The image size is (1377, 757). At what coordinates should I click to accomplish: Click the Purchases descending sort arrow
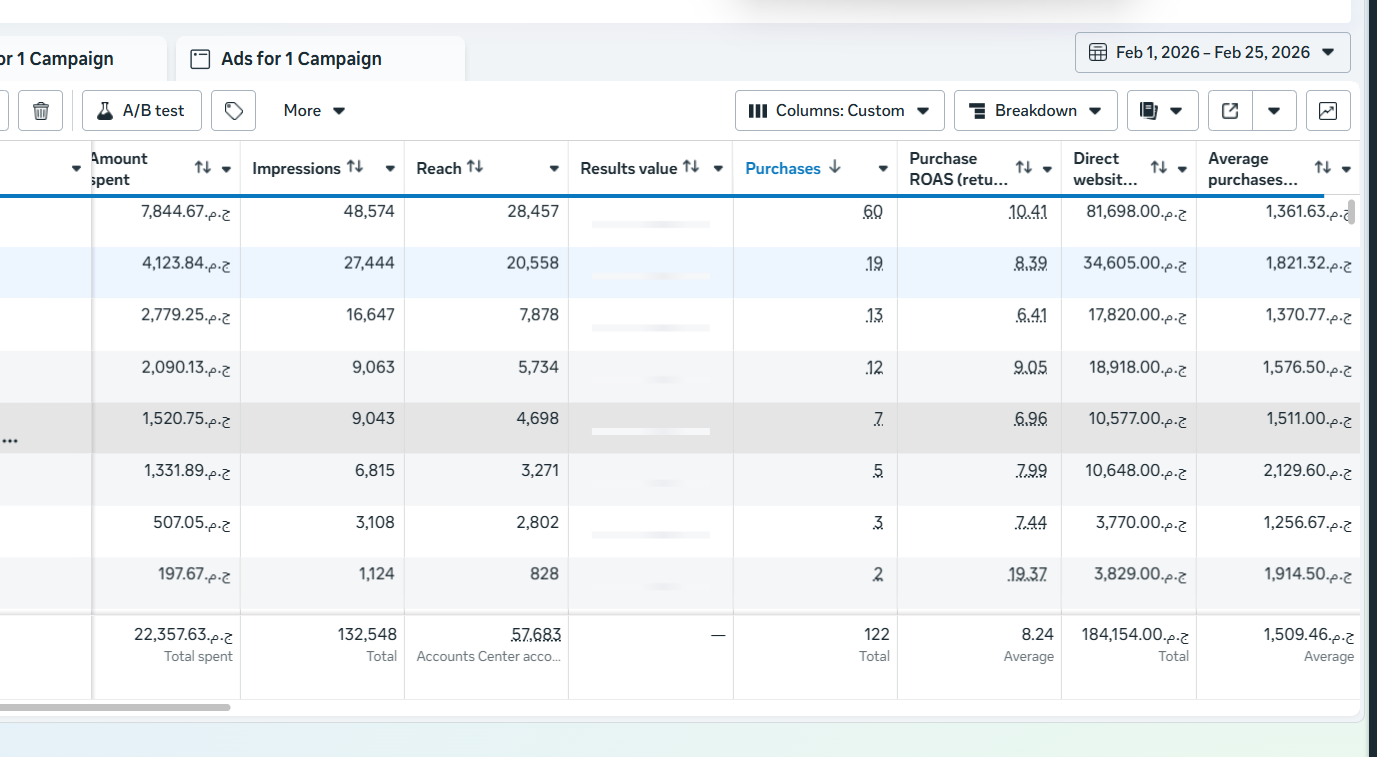[835, 168]
